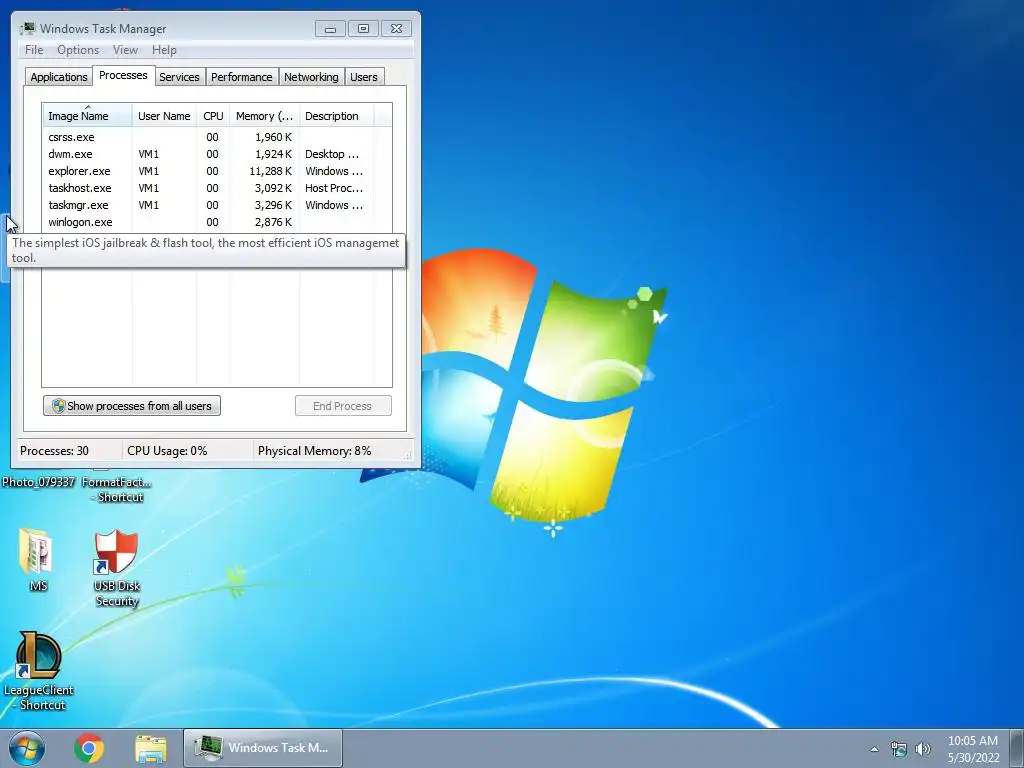Show hidden tray icons arrow
The height and width of the screenshot is (768, 1024).
pos(874,749)
